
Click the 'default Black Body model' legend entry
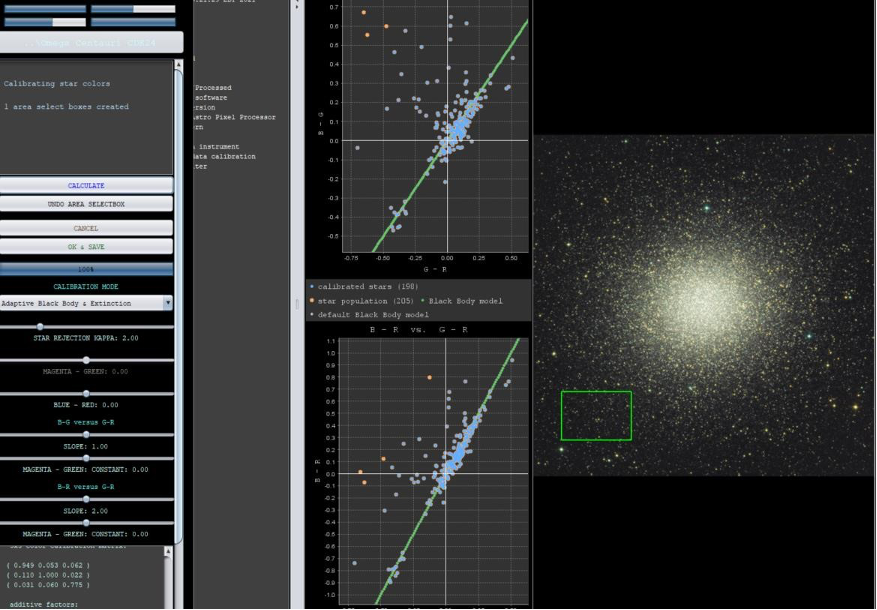click(370, 315)
